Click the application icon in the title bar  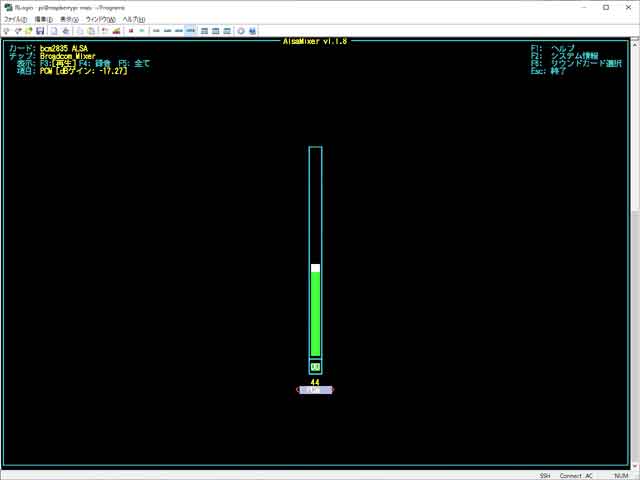pos(7,7)
